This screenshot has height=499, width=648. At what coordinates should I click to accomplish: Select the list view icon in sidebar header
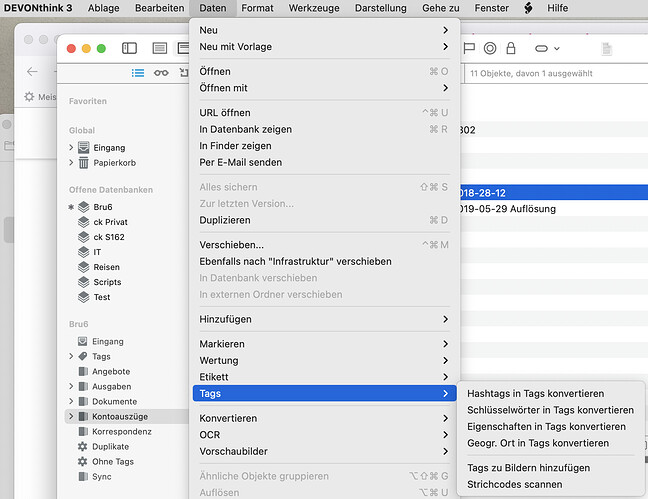[138, 72]
